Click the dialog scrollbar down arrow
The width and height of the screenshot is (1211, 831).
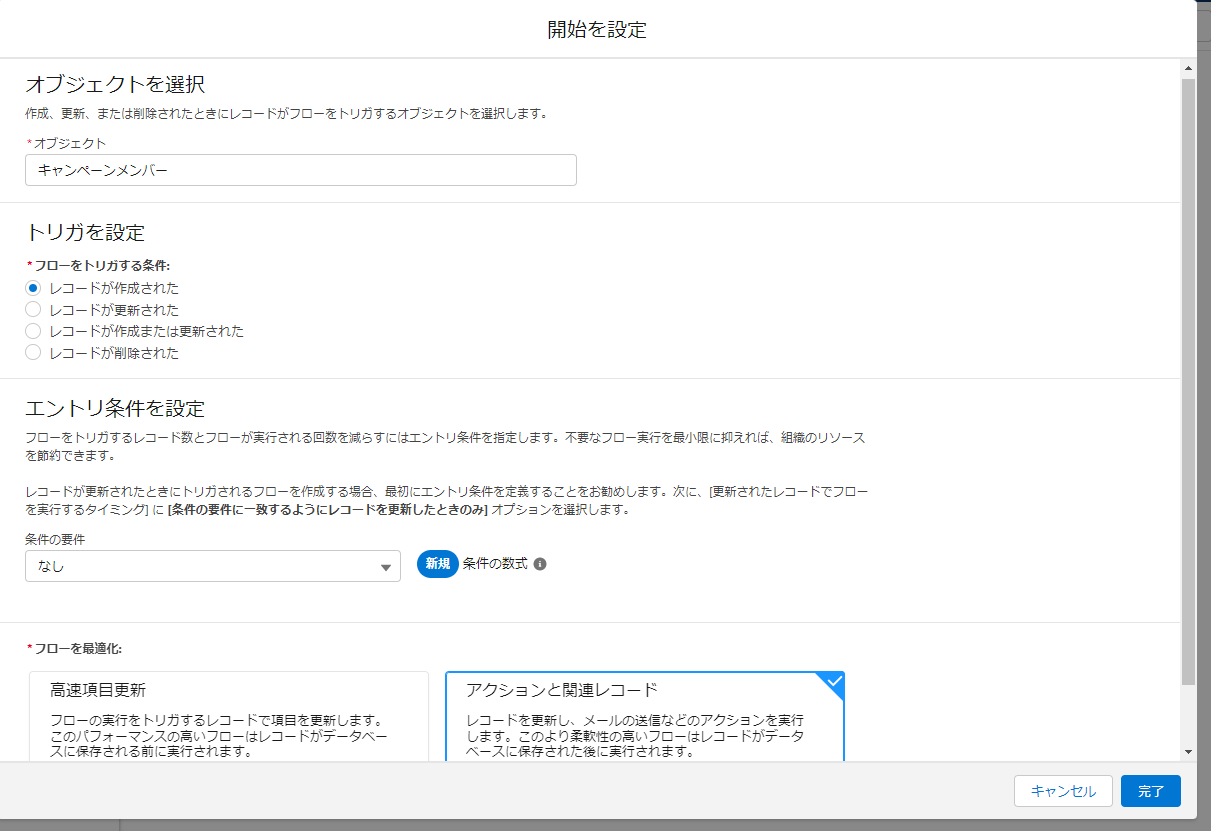(x=1188, y=745)
